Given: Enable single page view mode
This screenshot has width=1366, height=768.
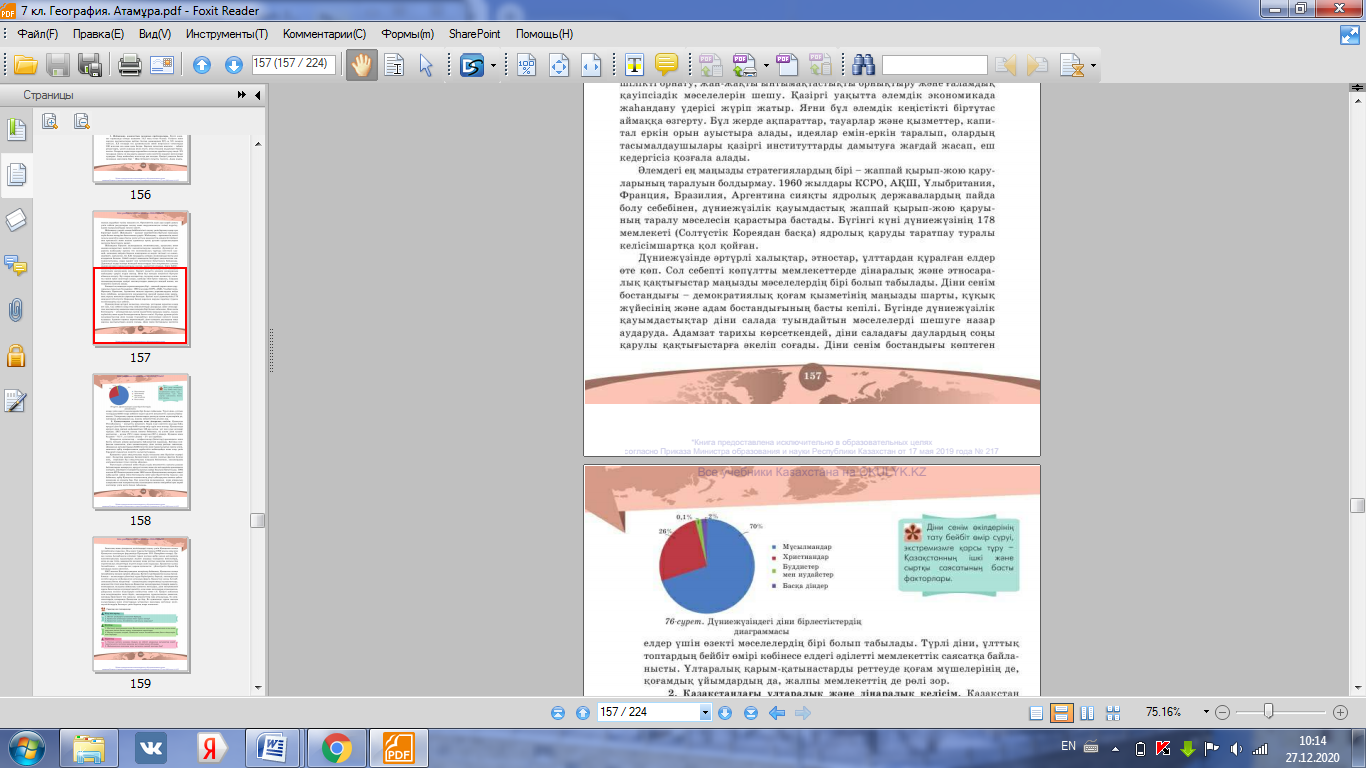Looking at the screenshot, I should tap(1036, 713).
